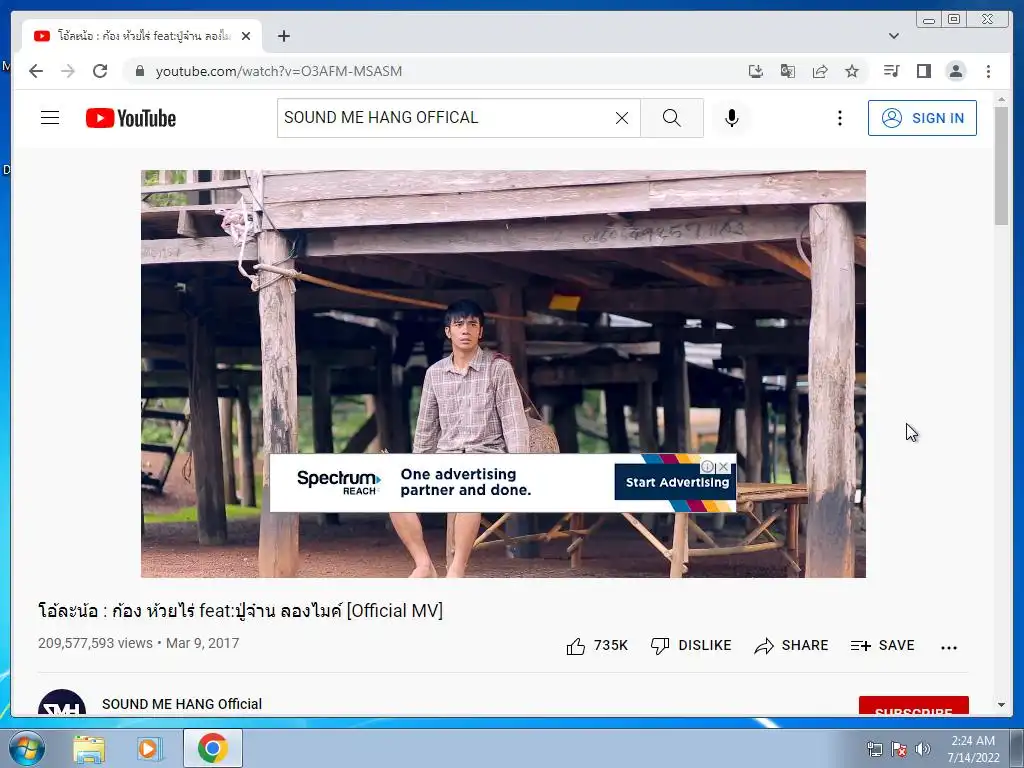The width and height of the screenshot is (1024, 768).
Task: Toggle the Chrome side panel icon
Action: coord(923,71)
